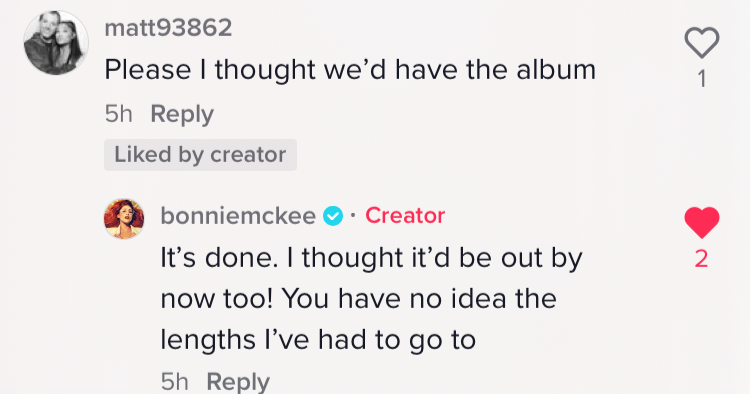This screenshot has height=394, width=750.
Task: Click the blue verified checkmark badge
Action: pyautogui.click(x=333, y=216)
